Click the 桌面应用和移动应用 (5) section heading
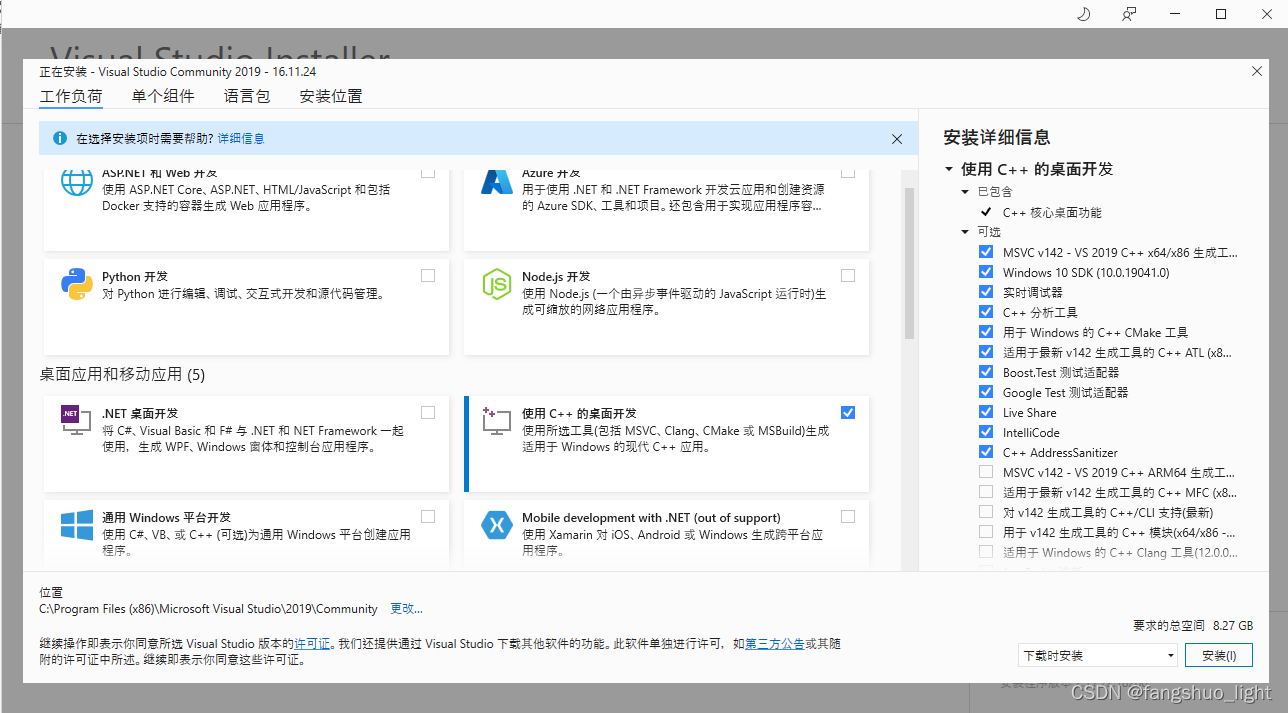Screen dimensions: 1288x713 point(122,375)
